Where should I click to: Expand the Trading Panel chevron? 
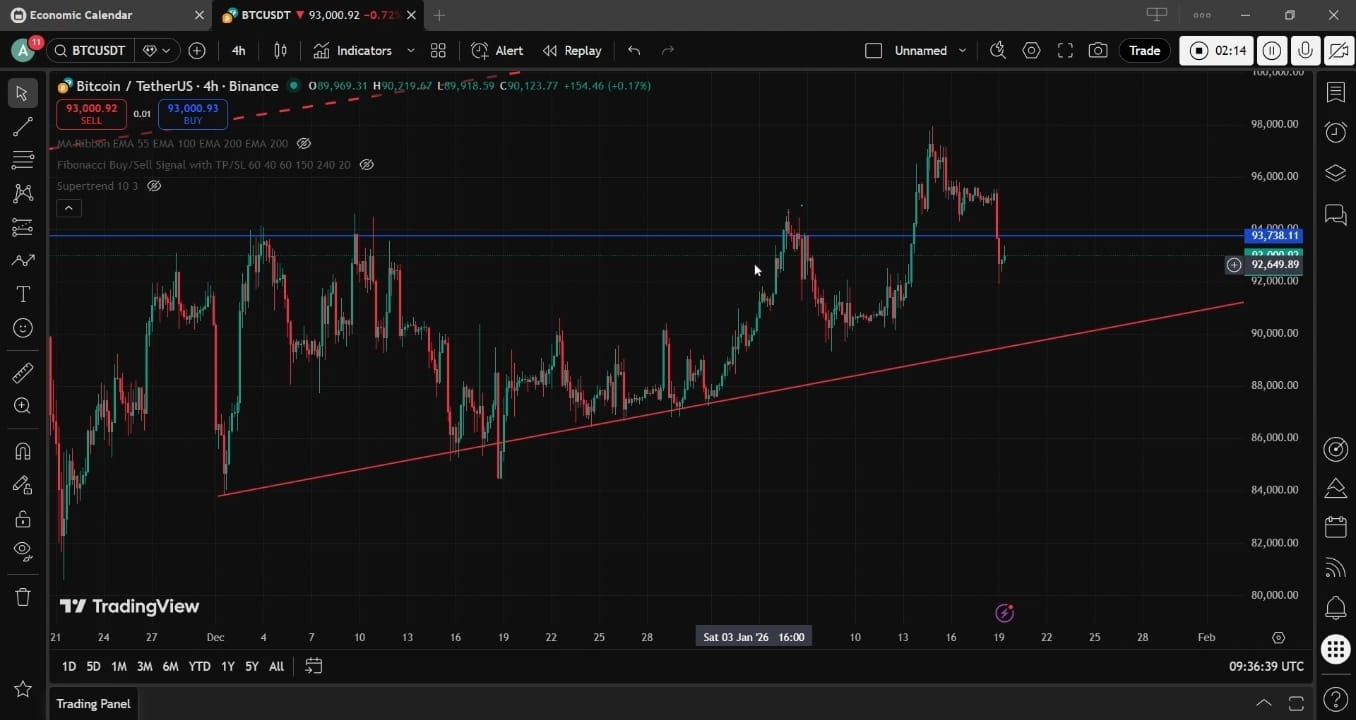pyautogui.click(x=1264, y=703)
